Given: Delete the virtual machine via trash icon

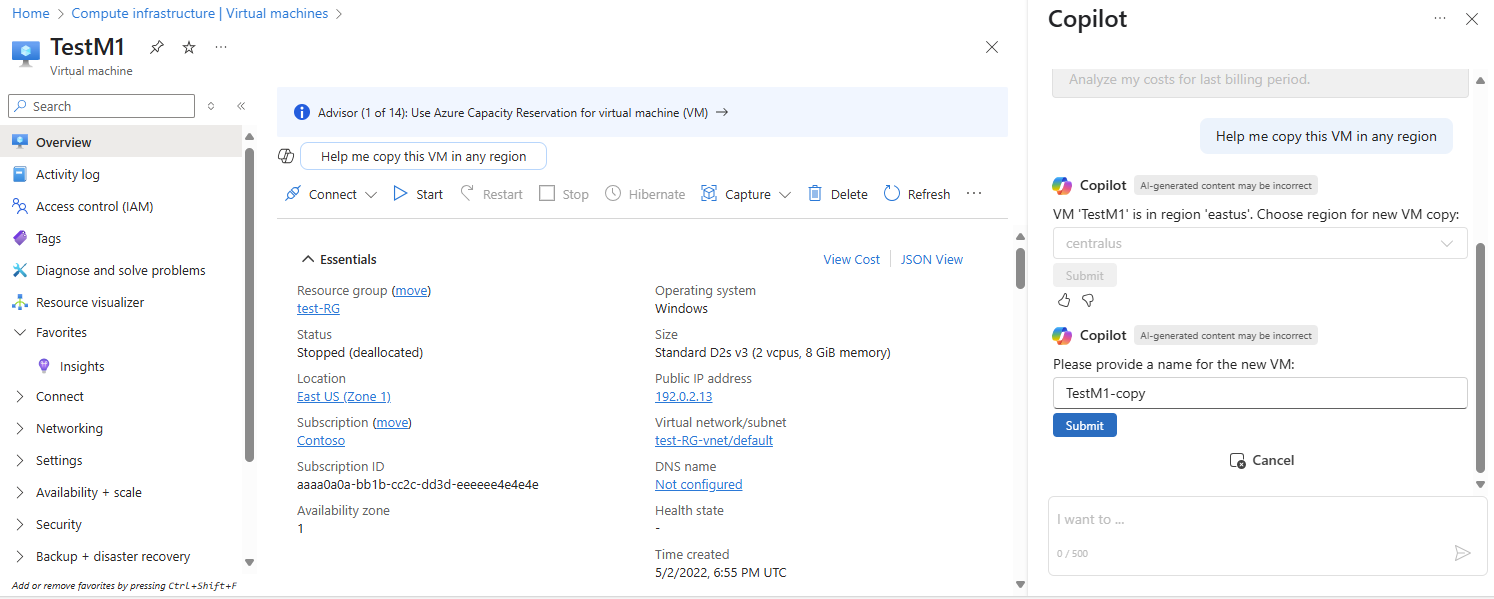Looking at the screenshot, I should [x=815, y=194].
